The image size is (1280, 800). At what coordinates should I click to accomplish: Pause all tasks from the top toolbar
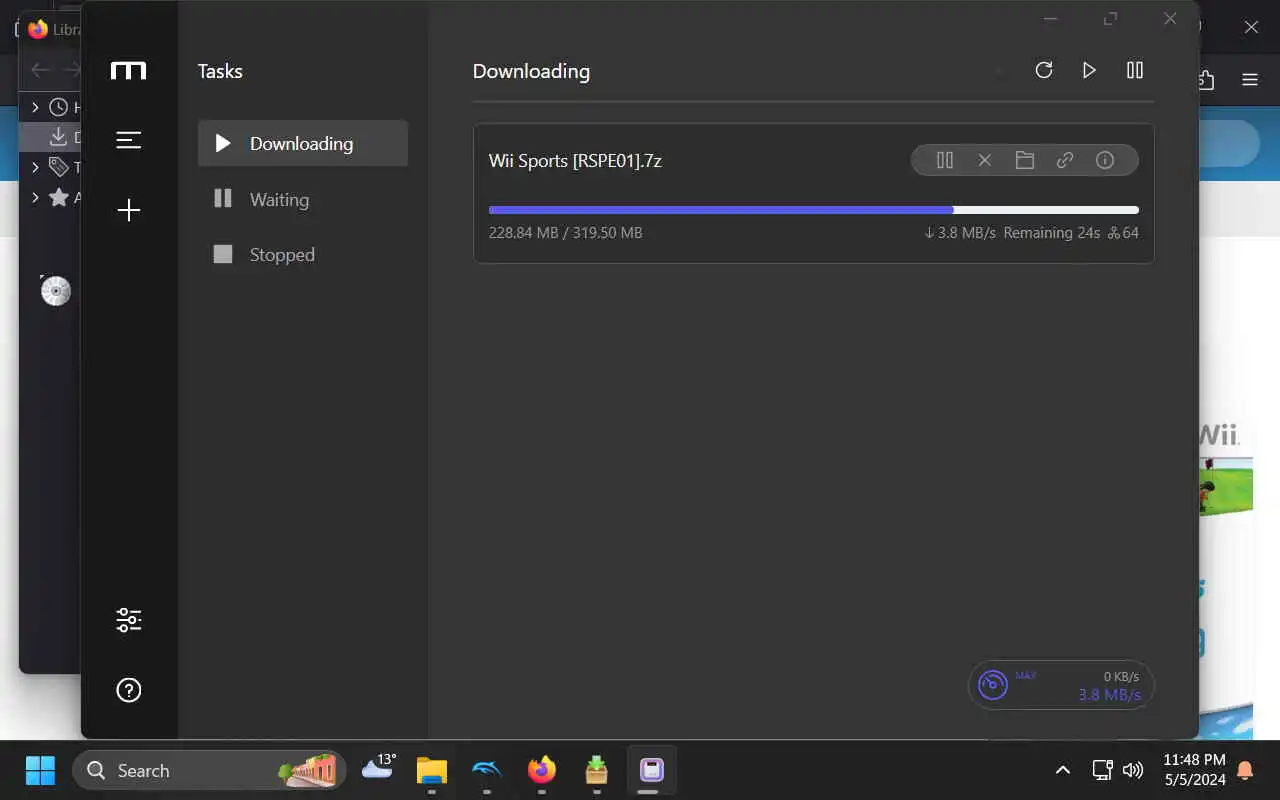[1135, 70]
